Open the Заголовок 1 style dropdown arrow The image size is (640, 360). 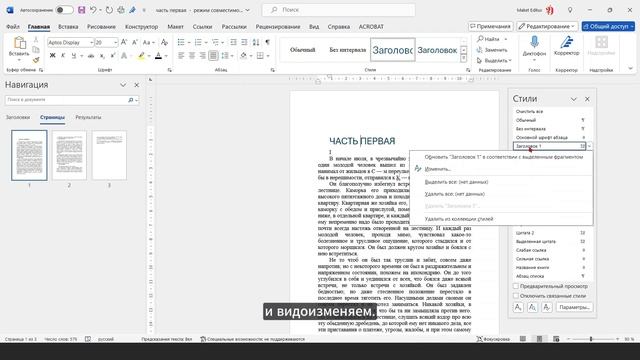tap(589, 146)
